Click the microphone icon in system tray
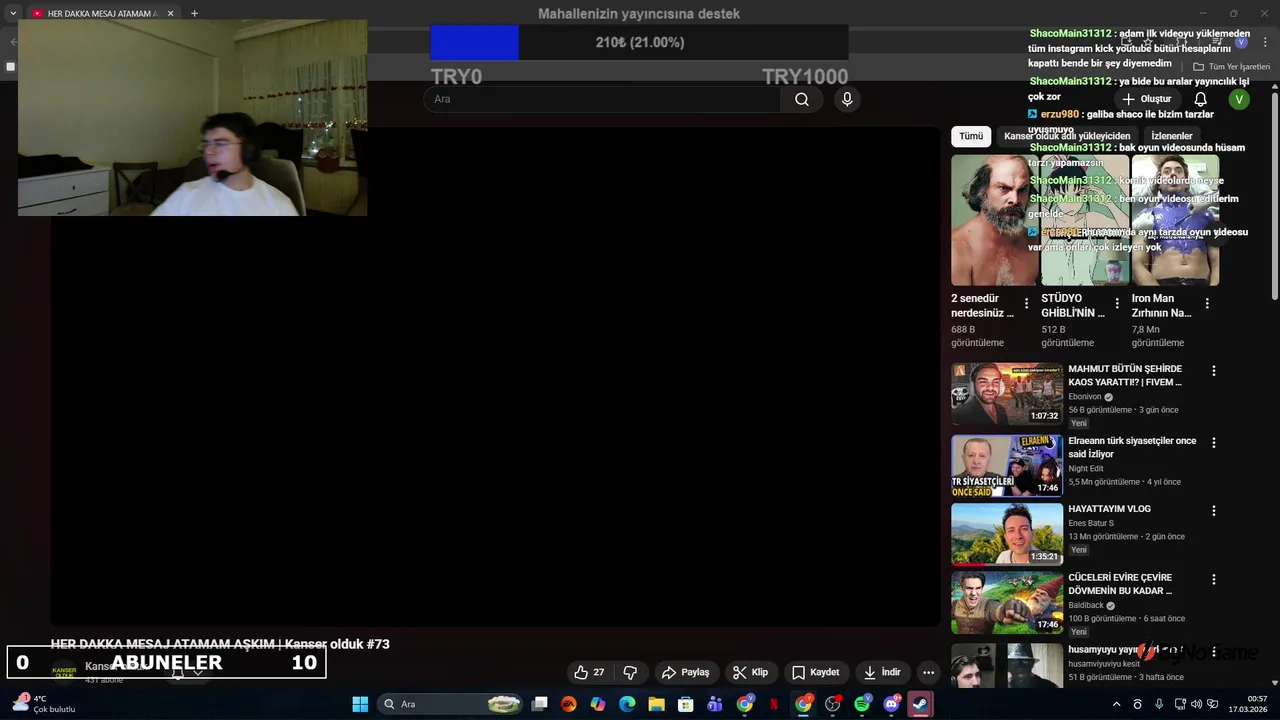The width and height of the screenshot is (1280, 720). [x=1159, y=704]
